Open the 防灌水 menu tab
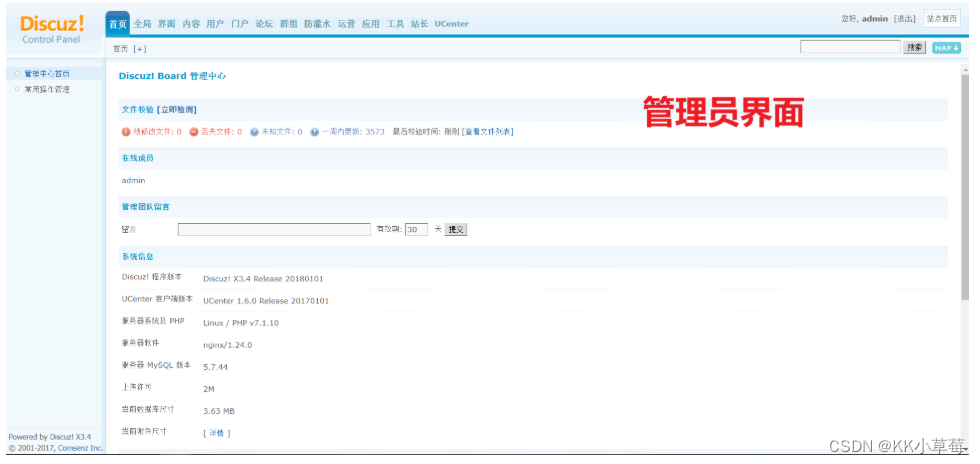Viewport: 980px width, 464px height. pyautogui.click(x=318, y=24)
